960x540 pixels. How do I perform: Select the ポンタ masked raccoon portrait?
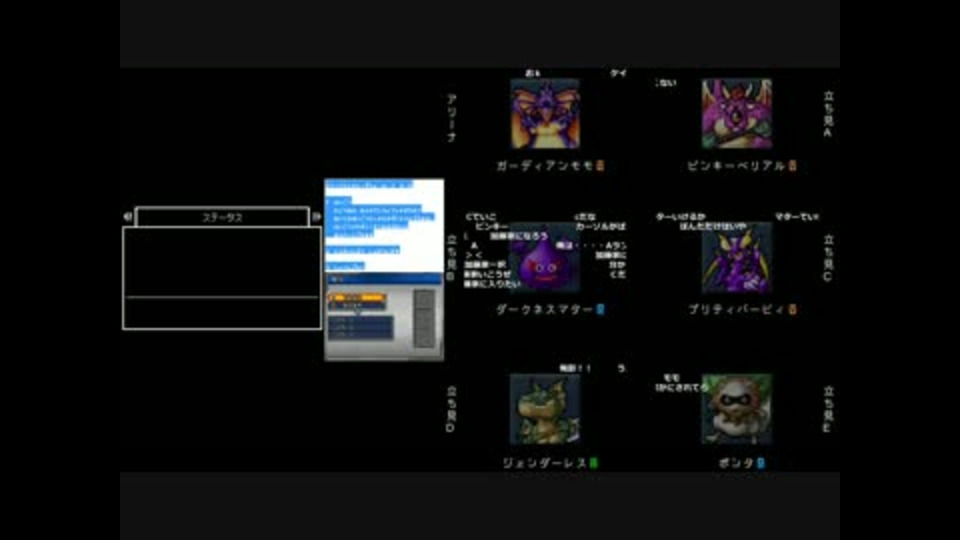point(737,409)
